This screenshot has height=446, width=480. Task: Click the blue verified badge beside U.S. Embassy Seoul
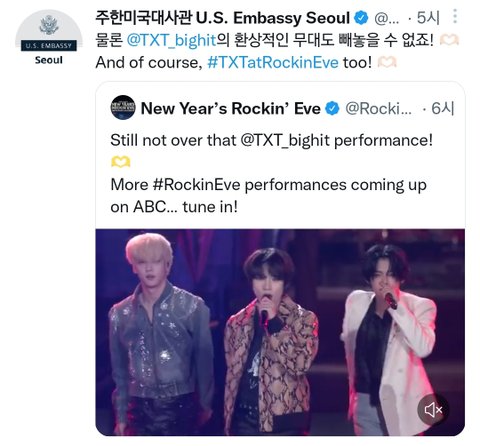coord(360,18)
